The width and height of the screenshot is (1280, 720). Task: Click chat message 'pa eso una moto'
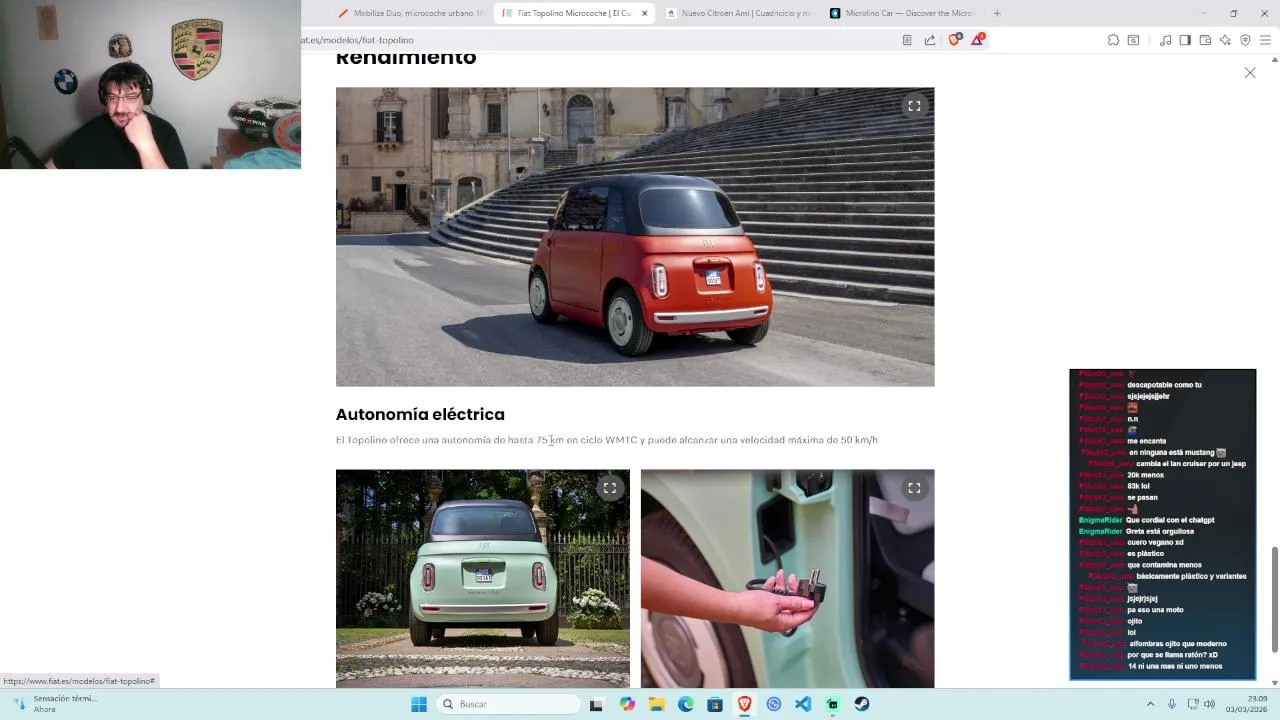[1155, 610]
